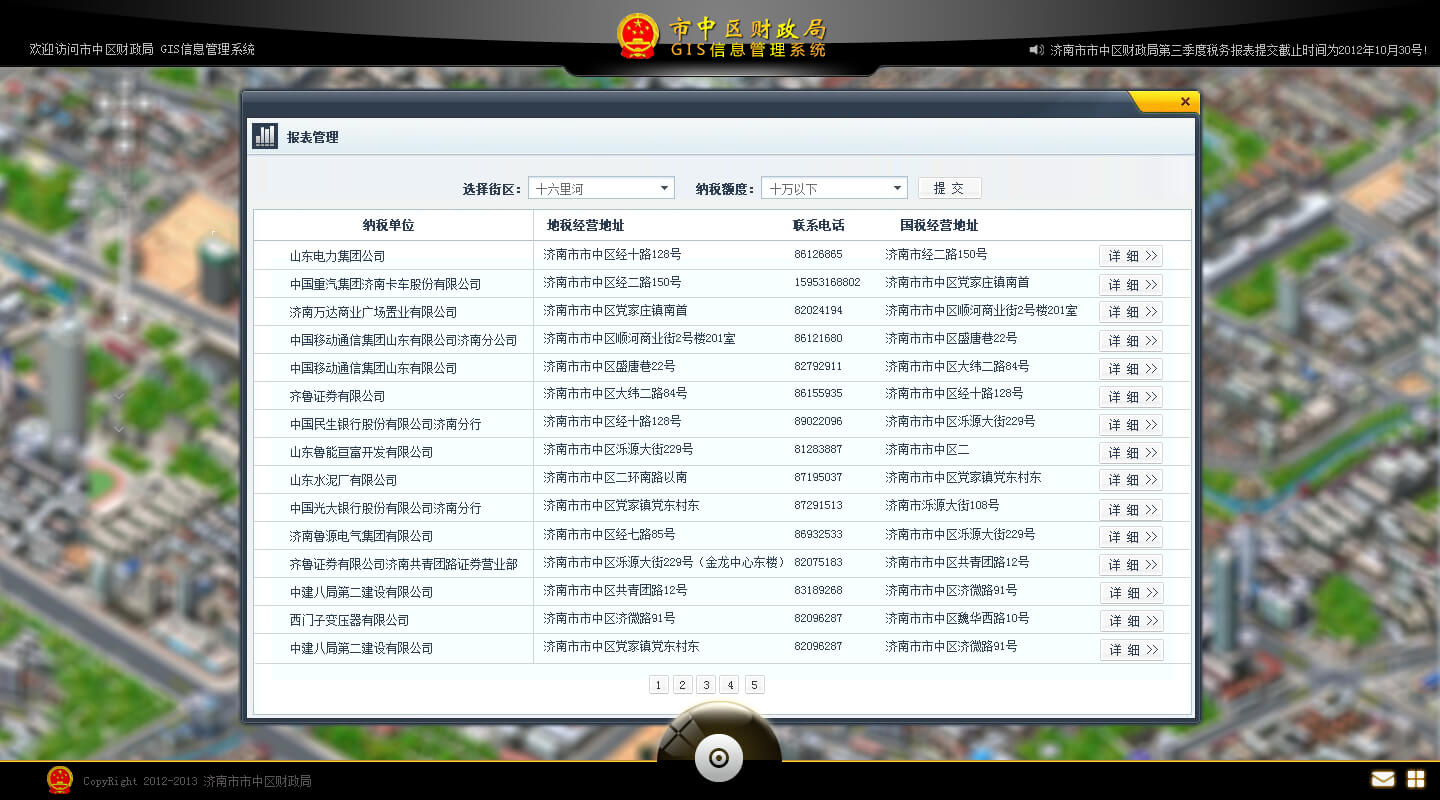
Task: Open details for 中国移动通信集团山东有限公司济南分公司
Action: (1131, 341)
